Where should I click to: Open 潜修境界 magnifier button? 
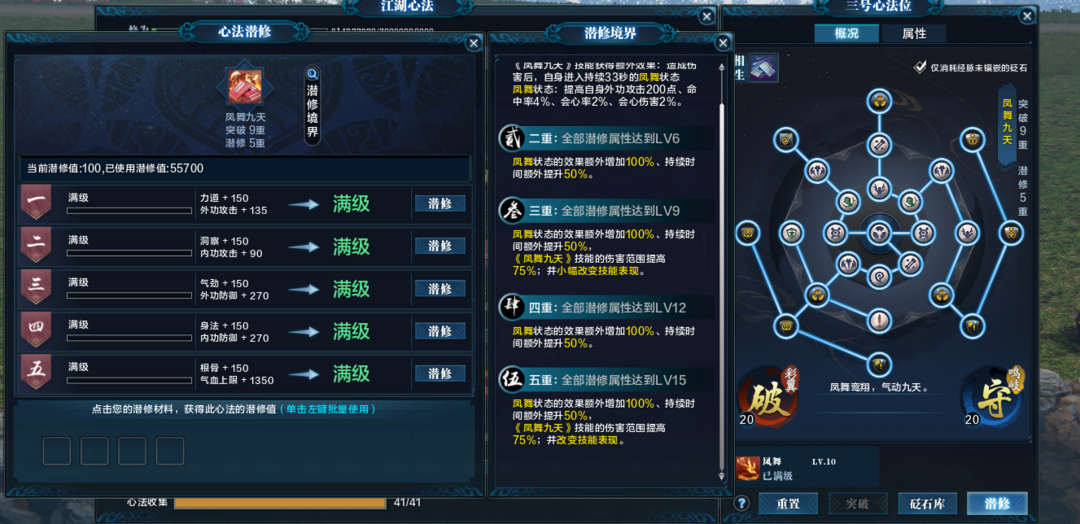coord(313,74)
